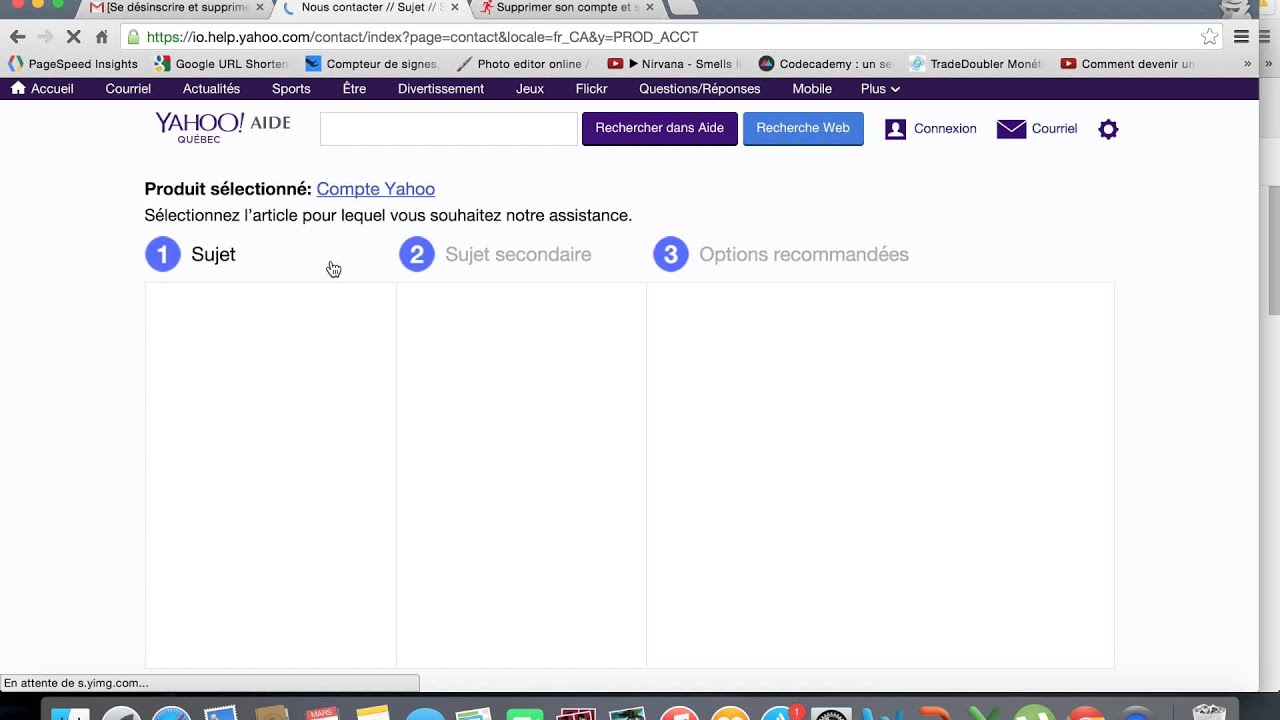1280x720 pixels.
Task: Open Actualités in the Yahoo navigation bar
Action: tap(211, 89)
